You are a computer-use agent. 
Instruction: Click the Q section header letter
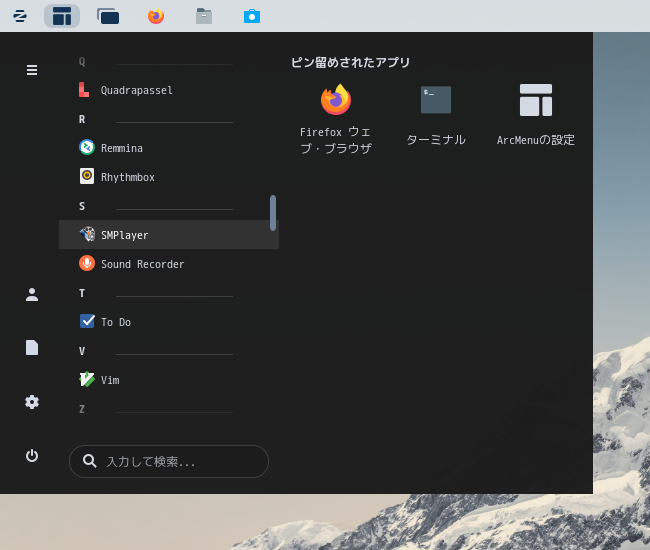click(82, 62)
